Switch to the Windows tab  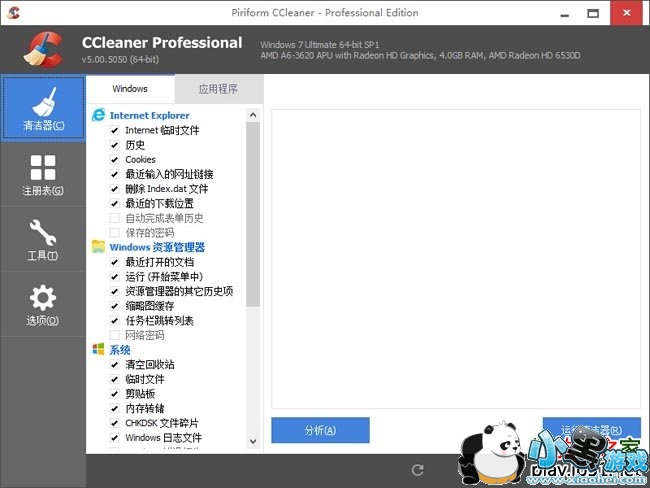point(130,89)
